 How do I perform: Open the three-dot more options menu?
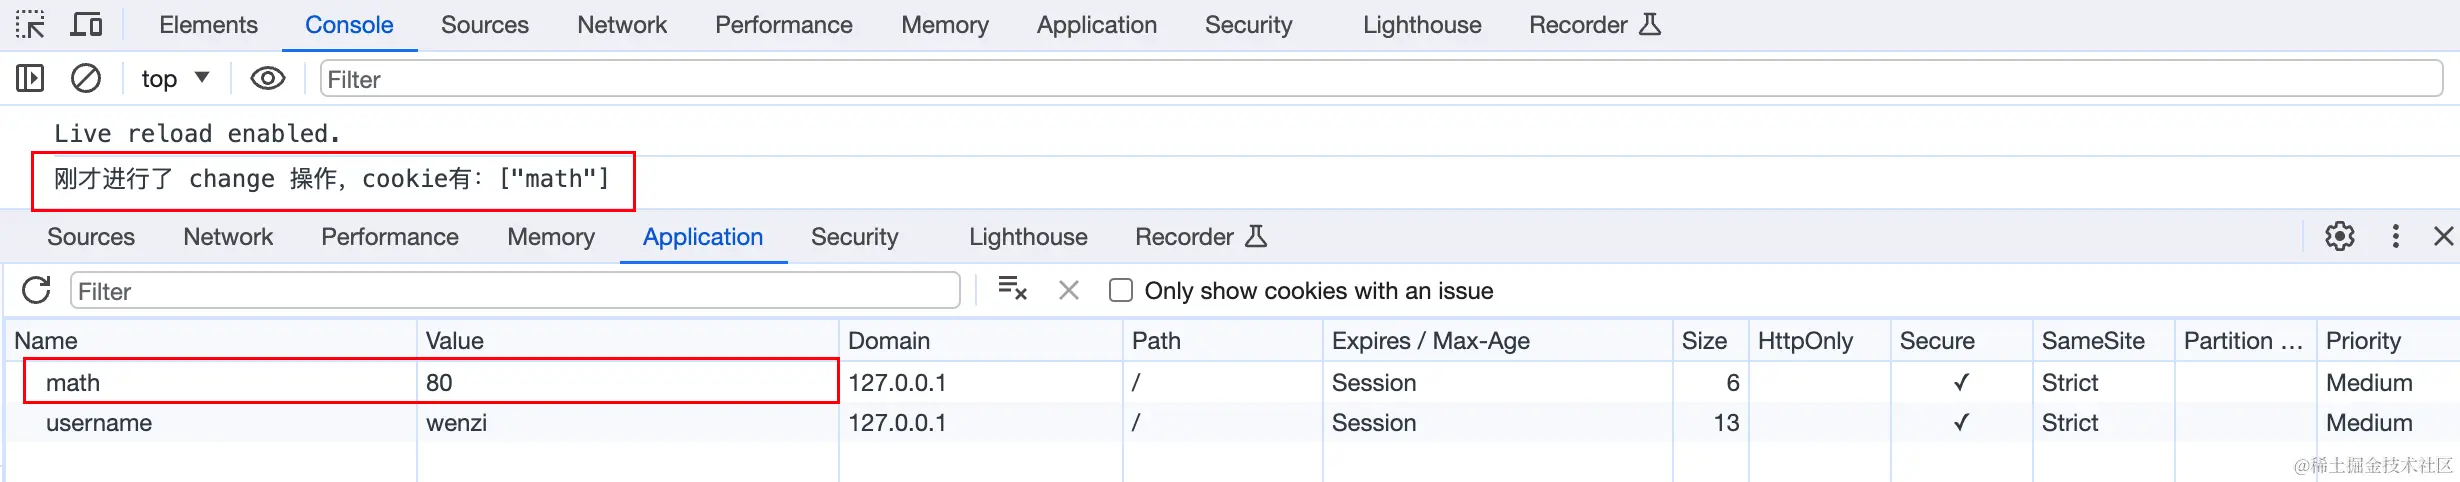coord(2395,237)
